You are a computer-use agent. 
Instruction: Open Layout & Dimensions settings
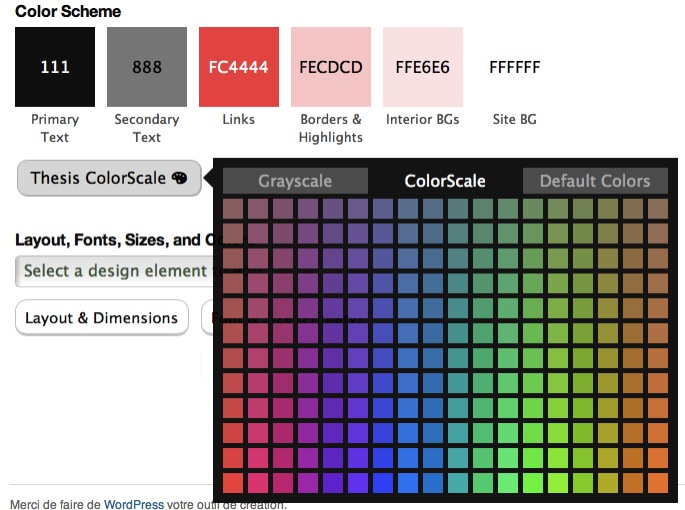click(x=101, y=318)
